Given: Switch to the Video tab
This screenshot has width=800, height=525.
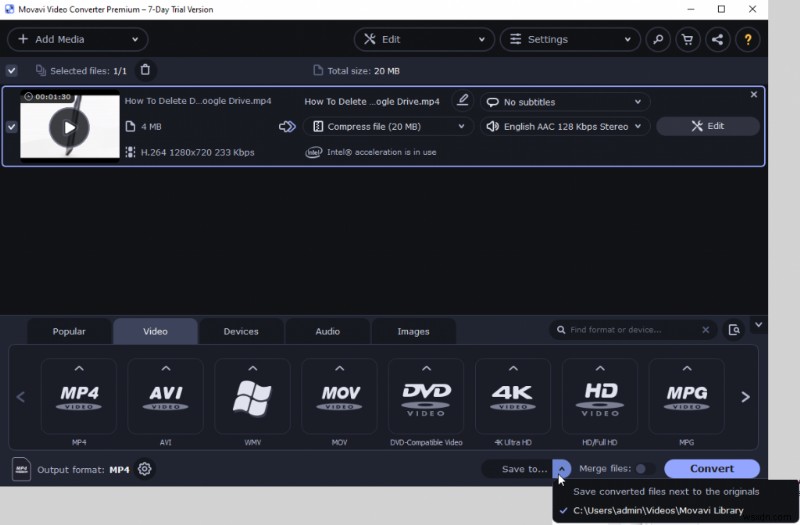Looking at the screenshot, I should [155, 331].
